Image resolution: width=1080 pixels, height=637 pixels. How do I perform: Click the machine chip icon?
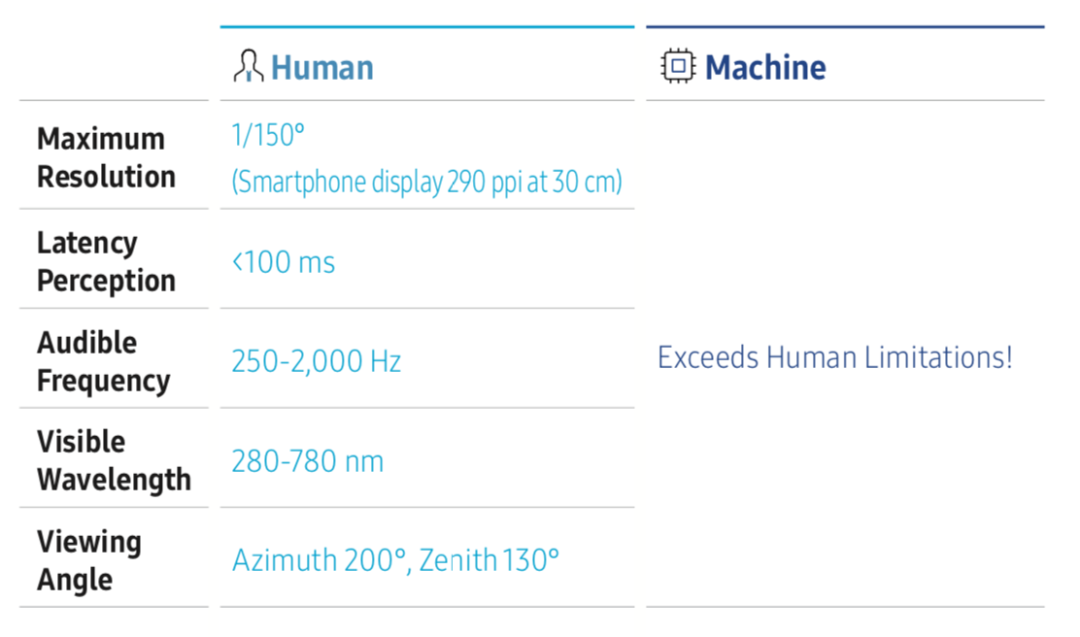coord(678,66)
